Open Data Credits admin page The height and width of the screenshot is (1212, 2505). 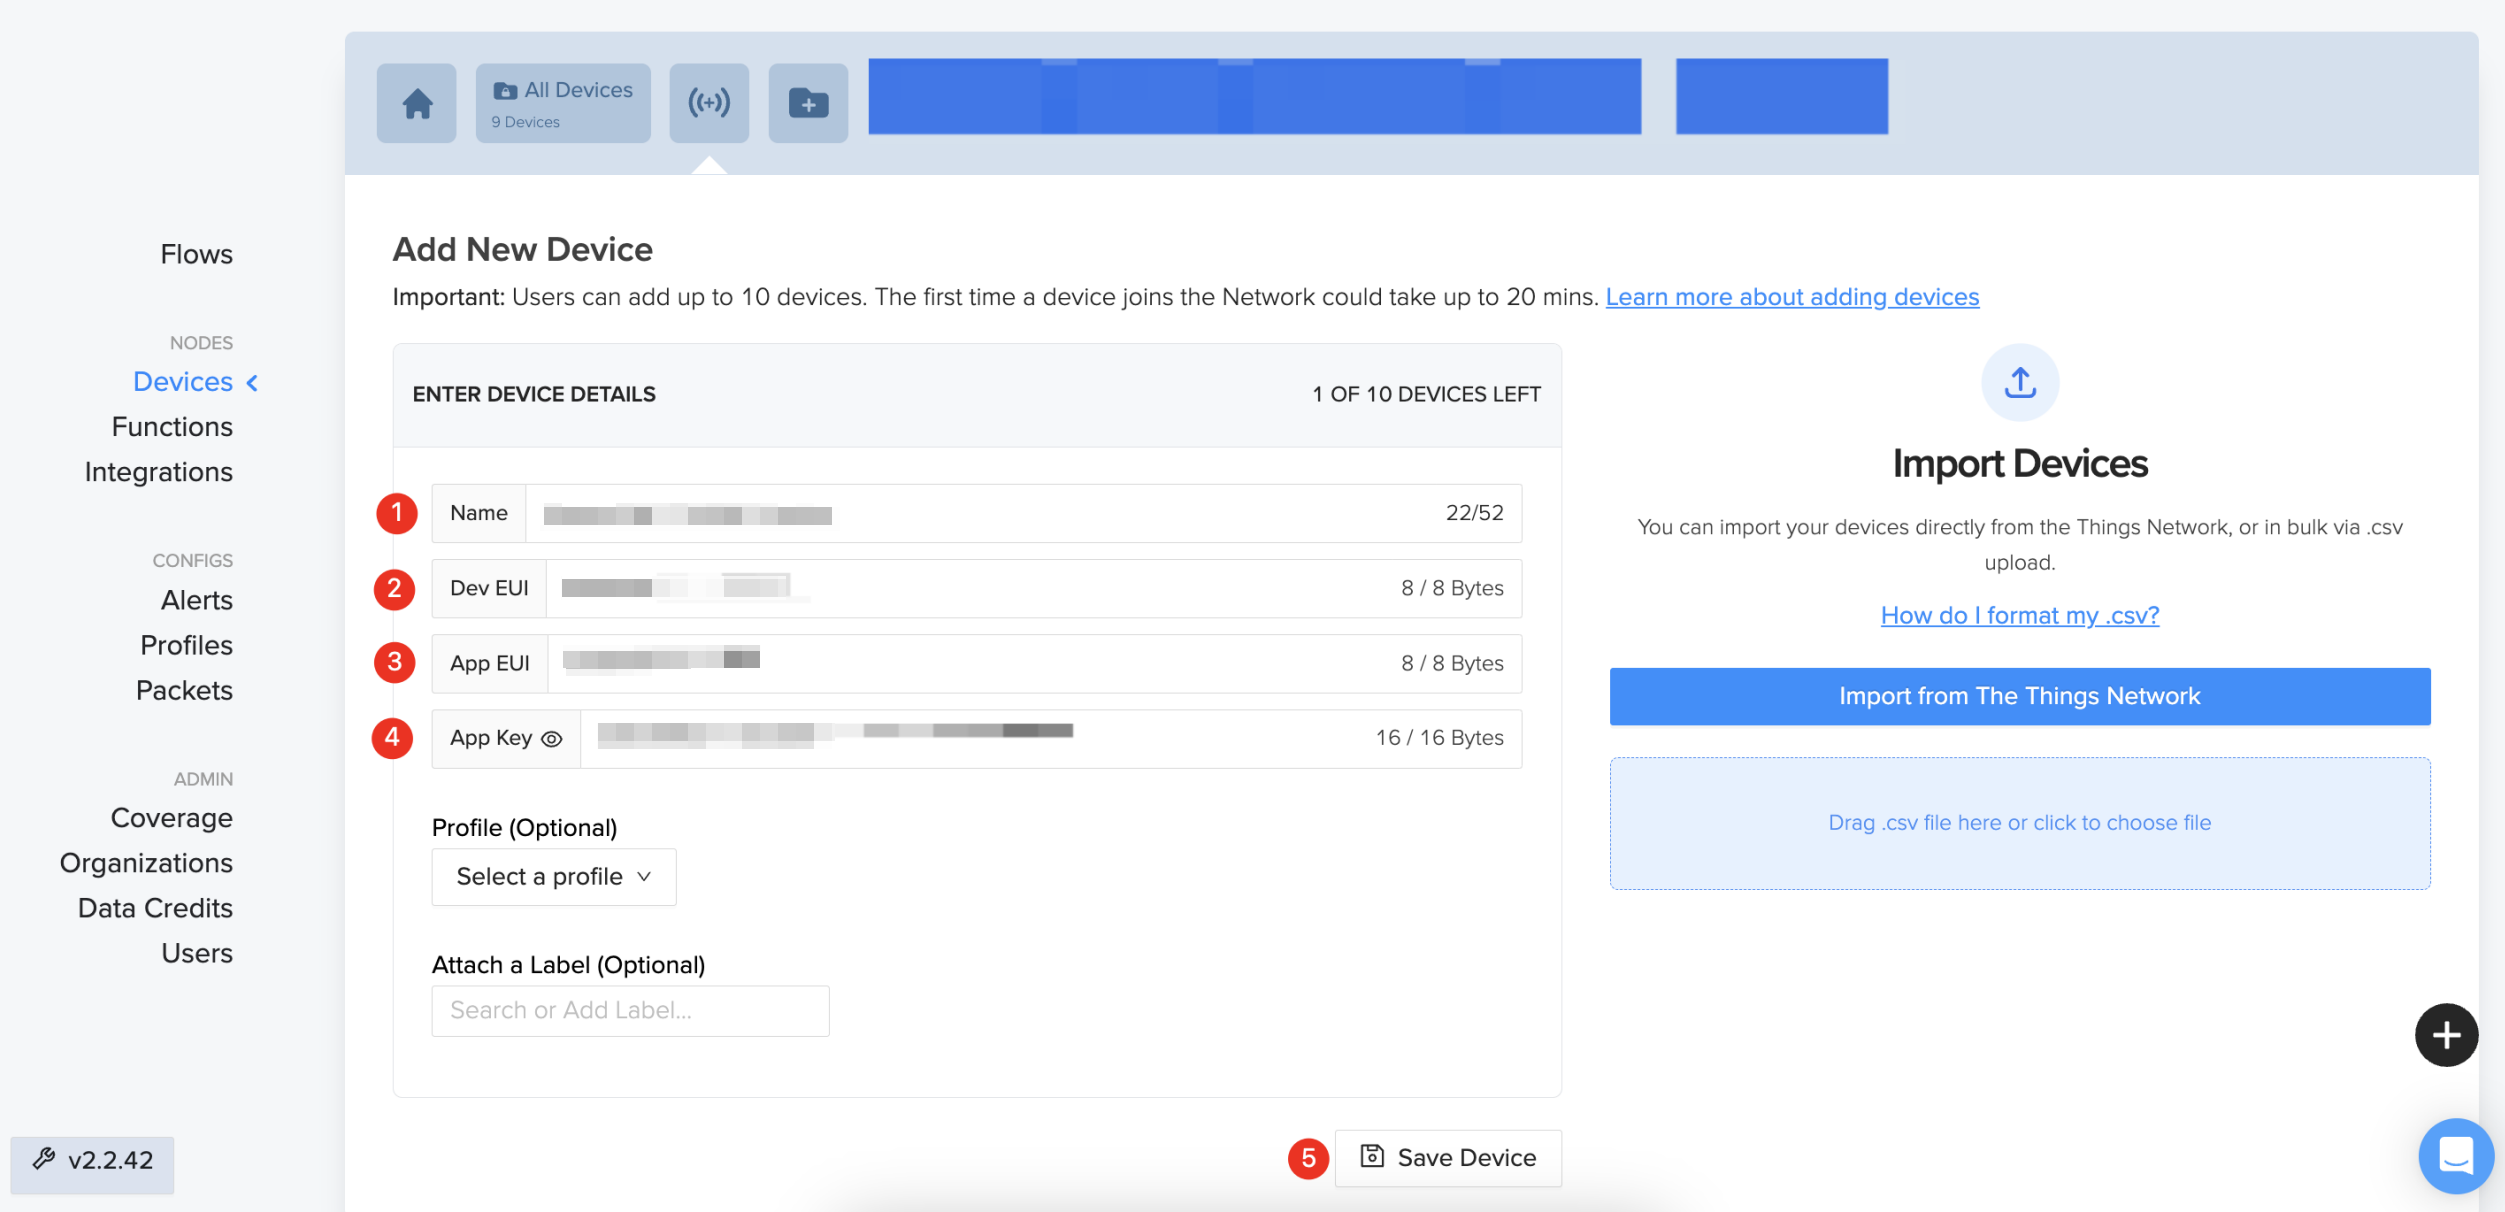(155, 908)
